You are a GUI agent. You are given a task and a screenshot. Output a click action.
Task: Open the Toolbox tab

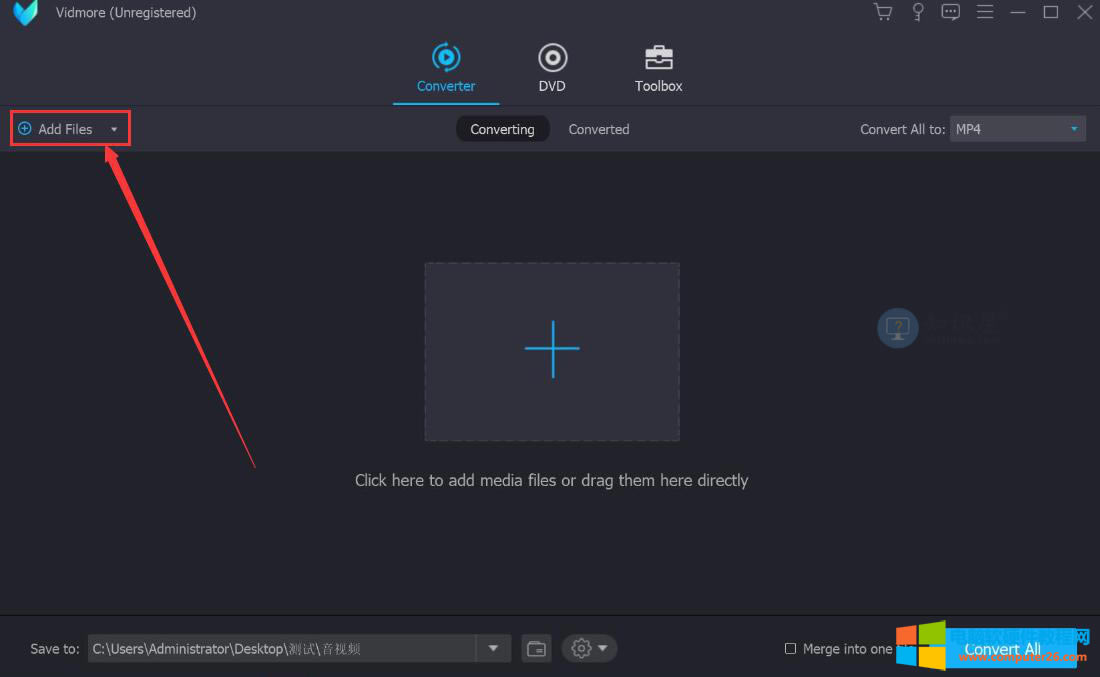(x=658, y=68)
